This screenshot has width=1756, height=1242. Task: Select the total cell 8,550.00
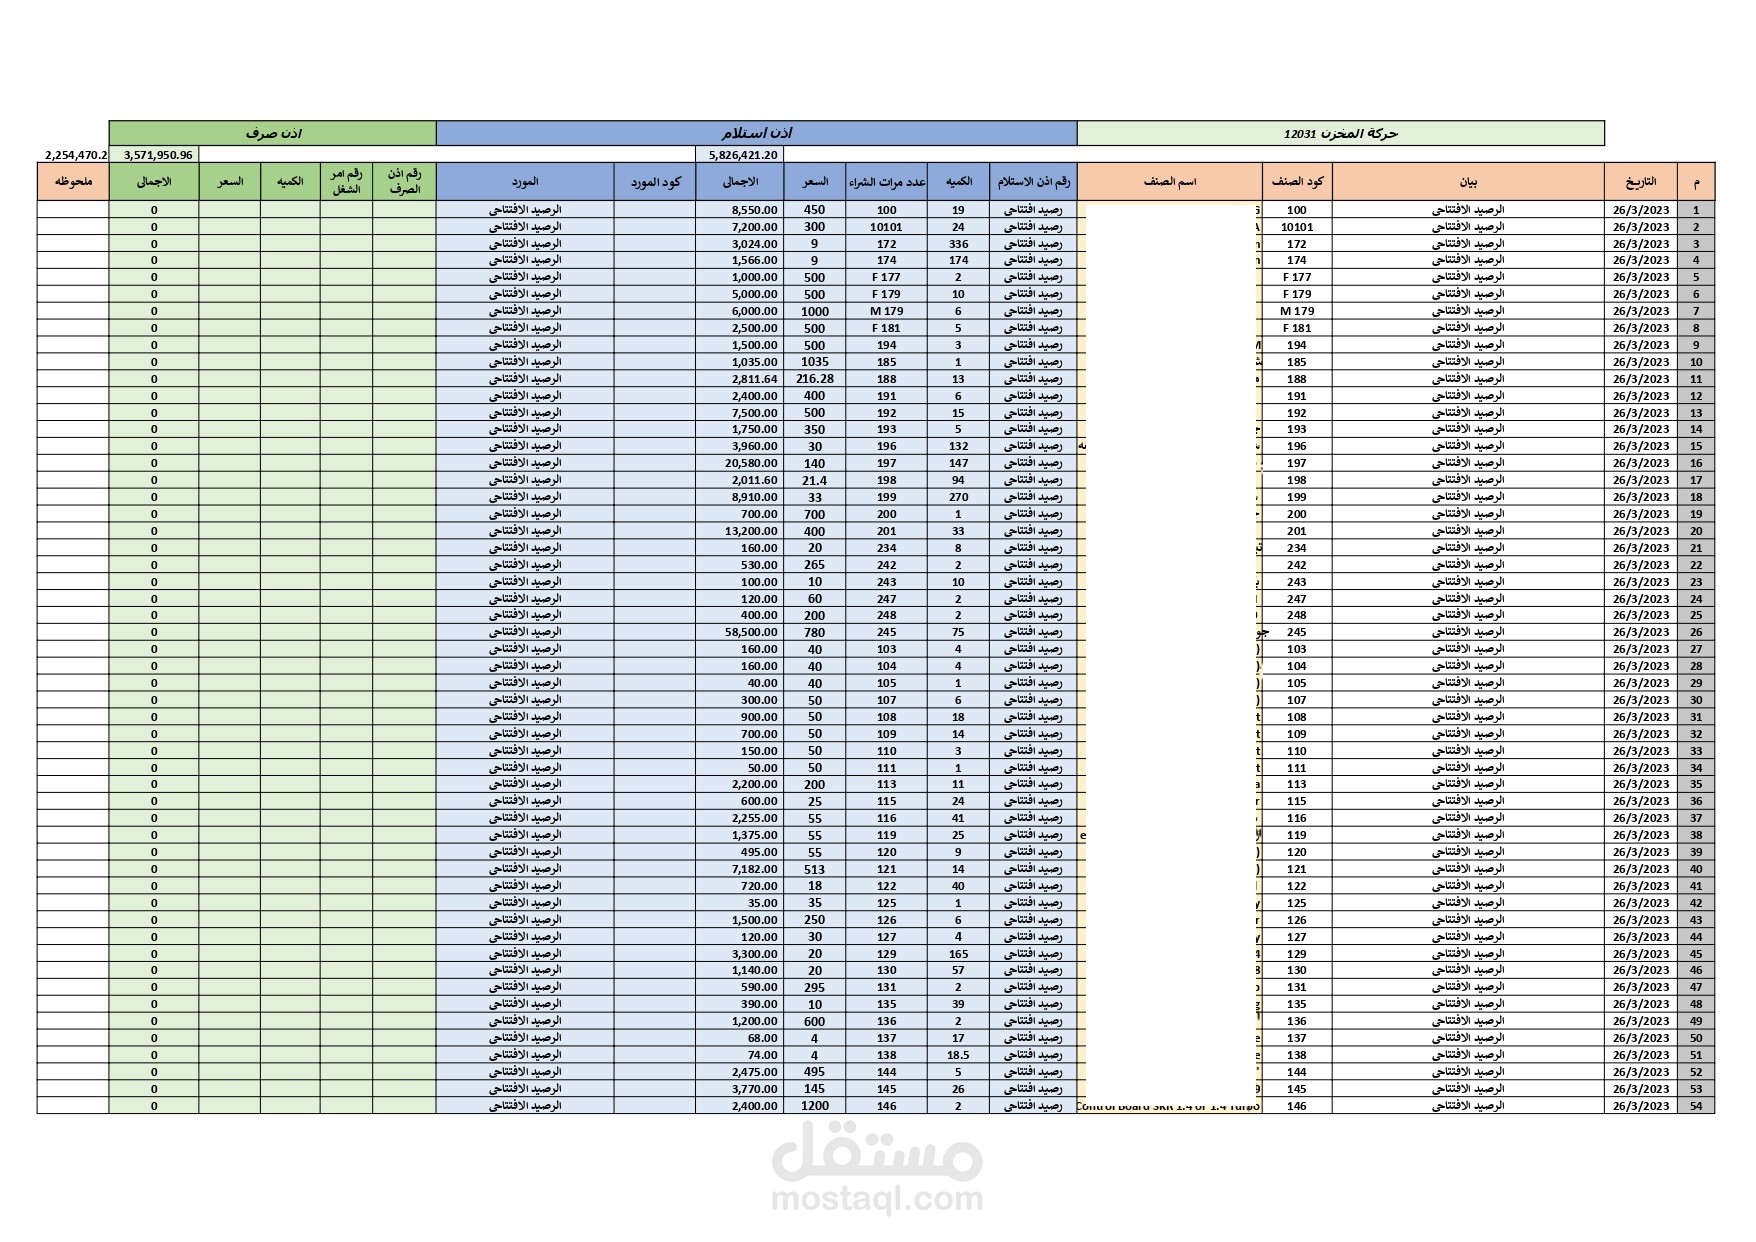pos(740,210)
